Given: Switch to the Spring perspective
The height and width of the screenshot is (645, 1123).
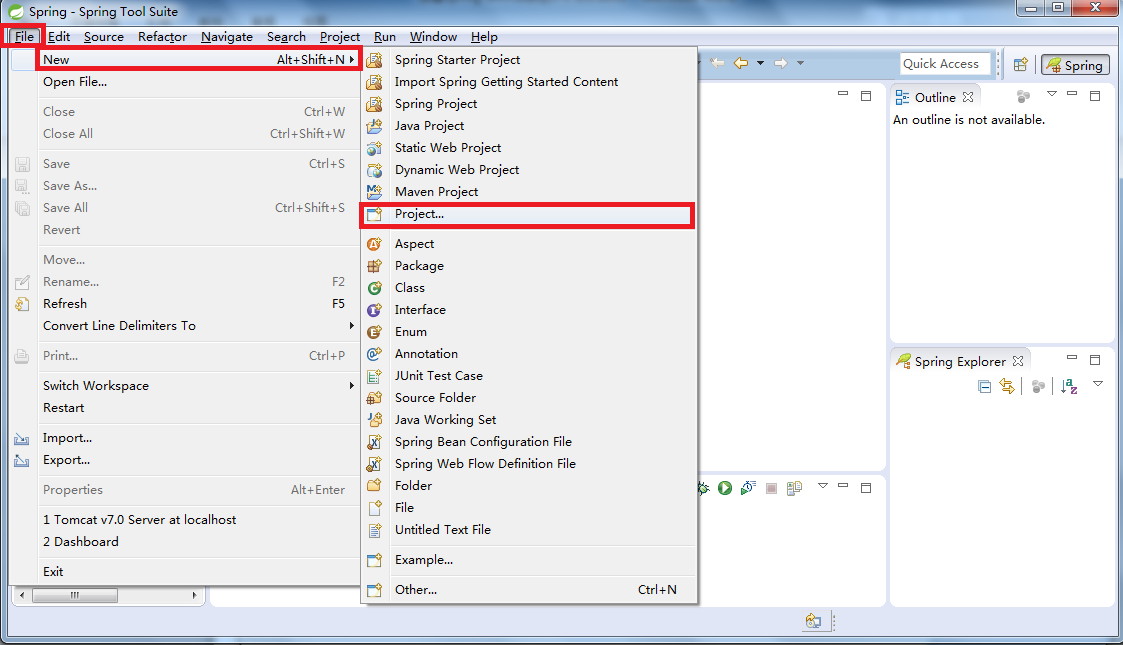Looking at the screenshot, I should 1075,65.
